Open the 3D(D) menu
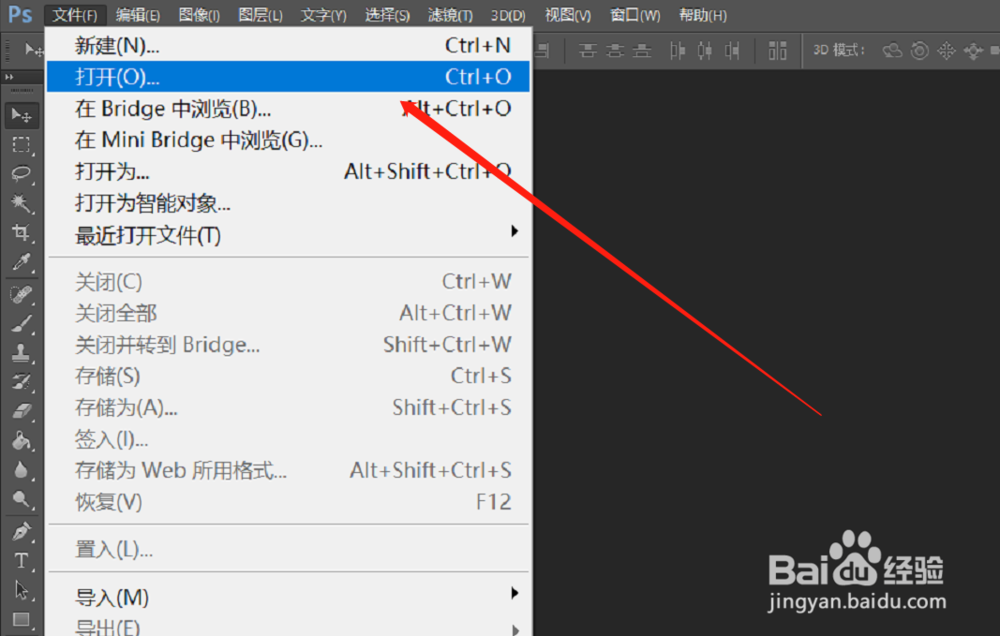This screenshot has height=636, width=1000. 508,15
